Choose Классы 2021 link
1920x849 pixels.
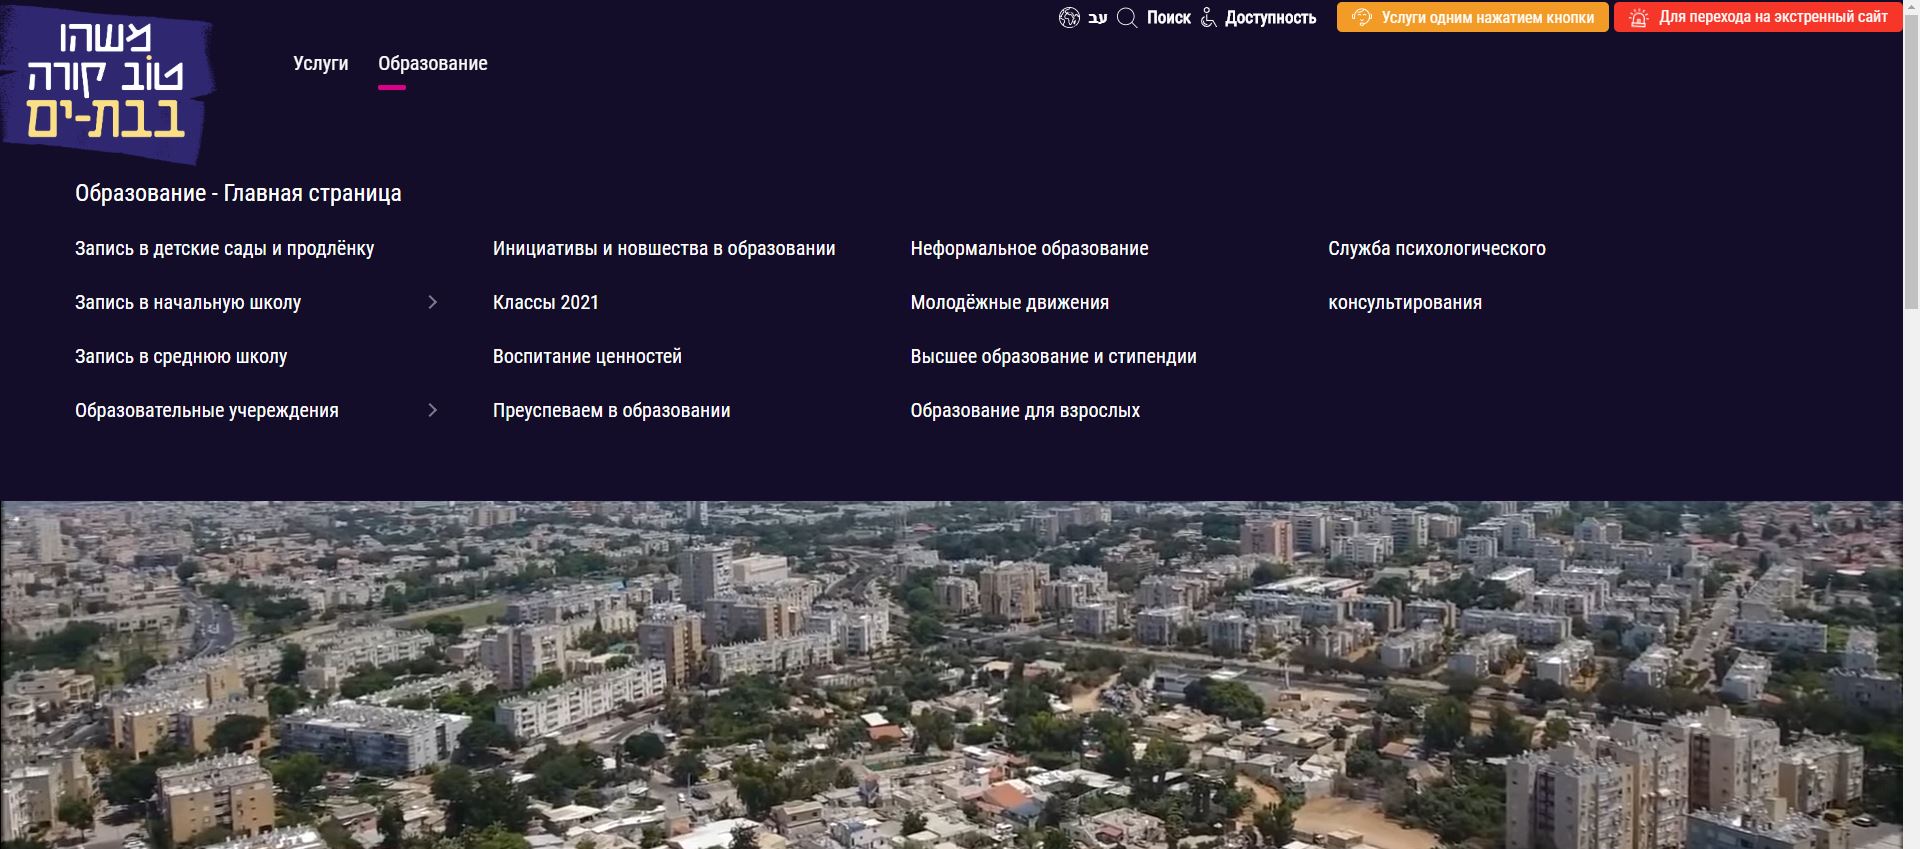(545, 303)
